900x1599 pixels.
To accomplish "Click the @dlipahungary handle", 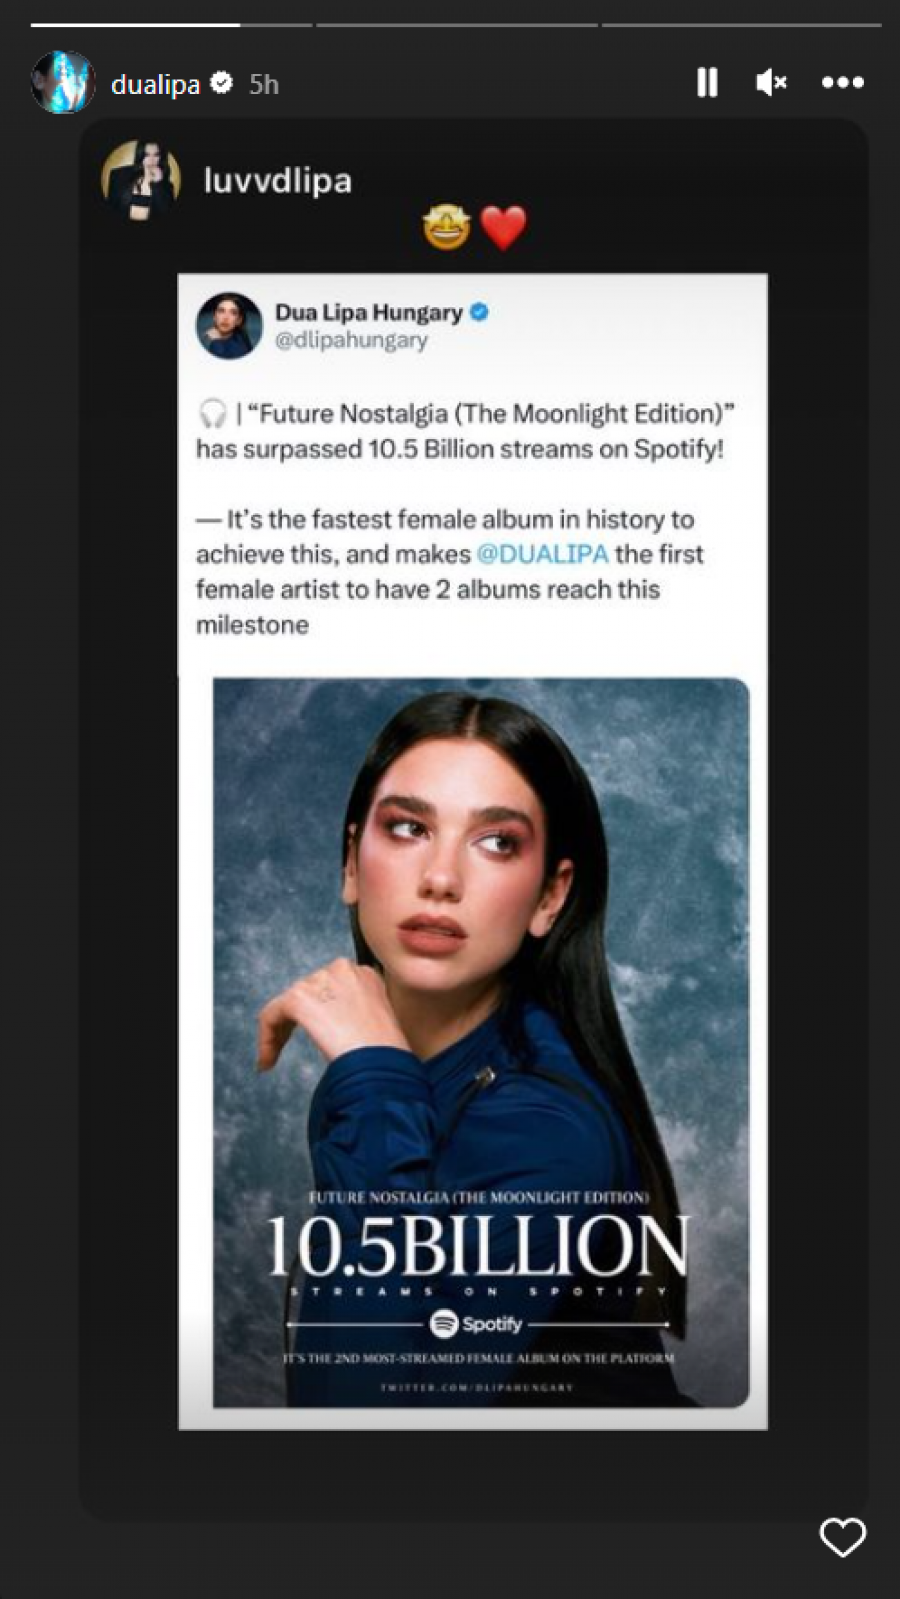I will pyautogui.click(x=351, y=340).
